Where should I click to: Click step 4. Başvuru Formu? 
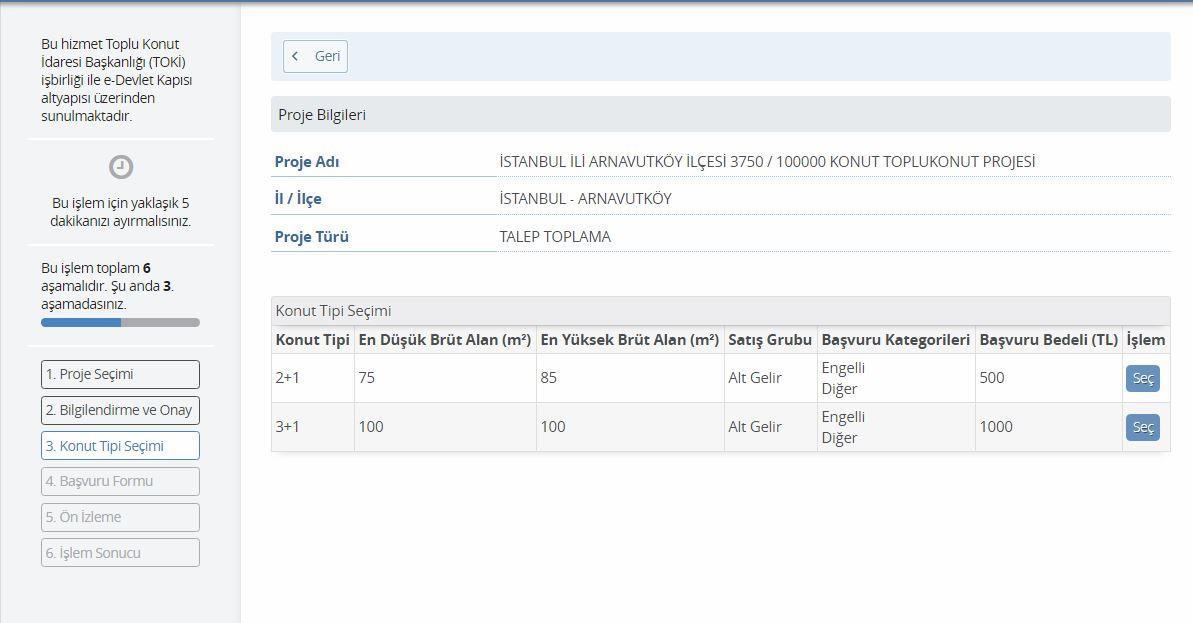[x=120, y=481]
